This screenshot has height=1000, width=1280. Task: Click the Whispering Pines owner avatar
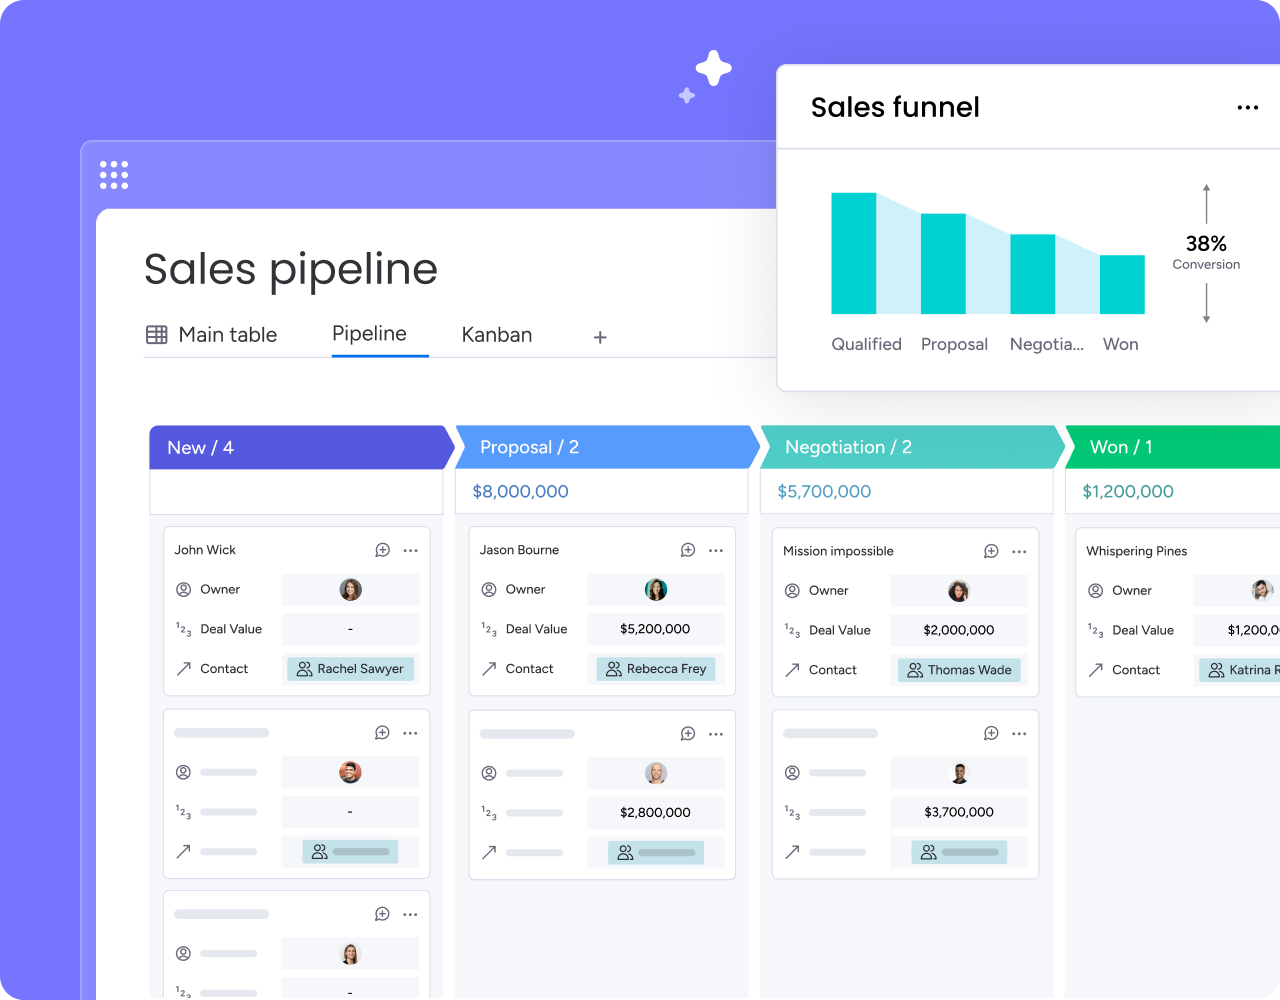pyautogui.click(x=1262, y=591)
